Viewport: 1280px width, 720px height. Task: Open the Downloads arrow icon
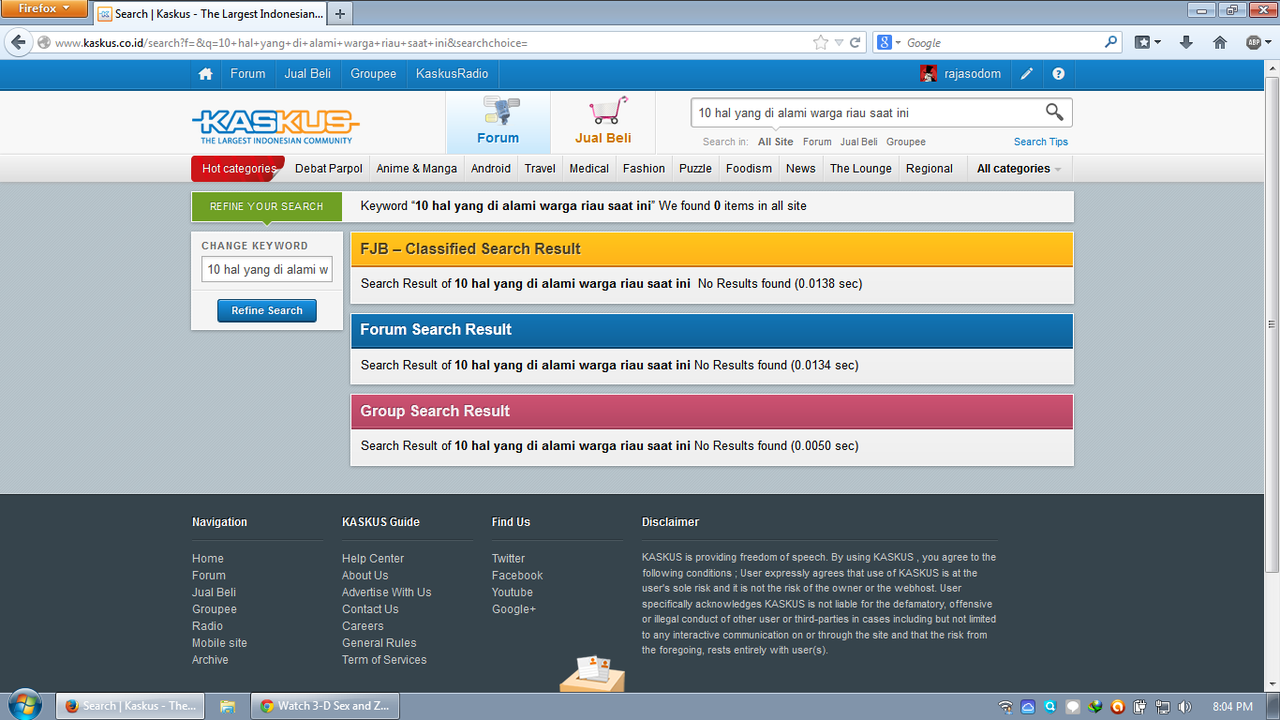click(1187, 43)
